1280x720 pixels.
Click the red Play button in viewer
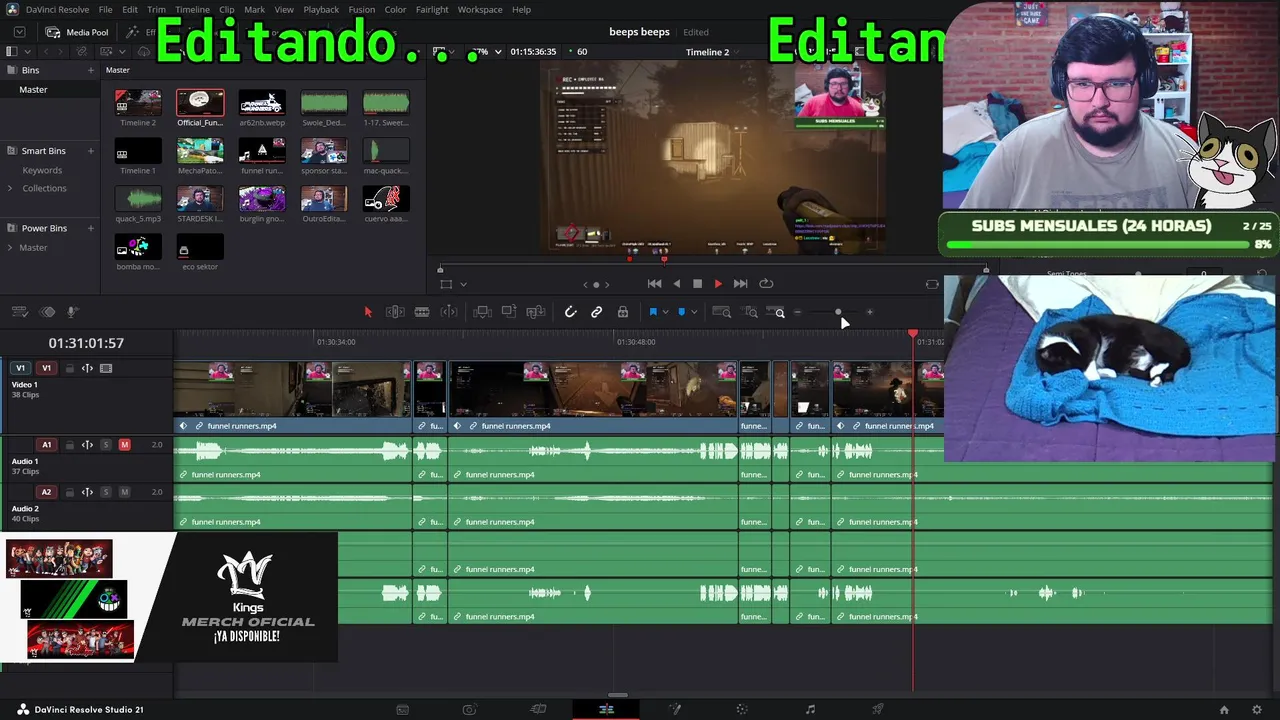pos(718,284)
